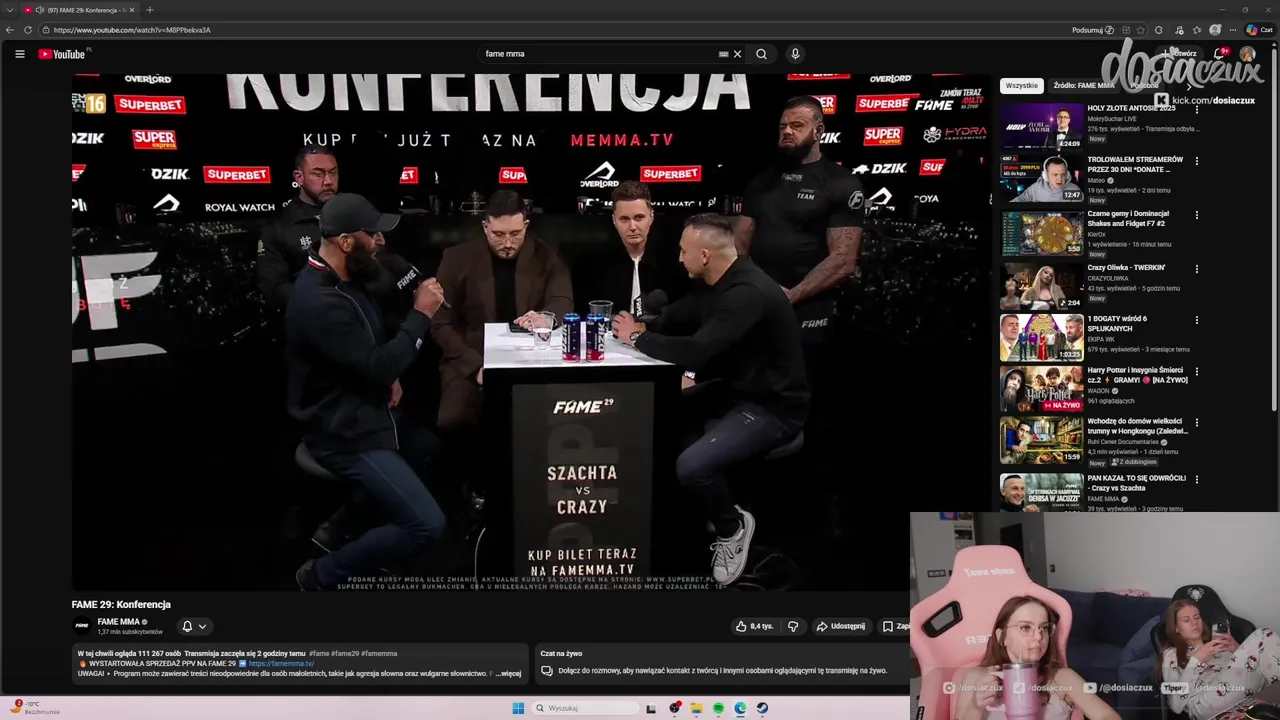Image resolution: width=1280 pixels, height=720 pixels.
Task: Click the browser address bar URL
Action: pos(132,30)
